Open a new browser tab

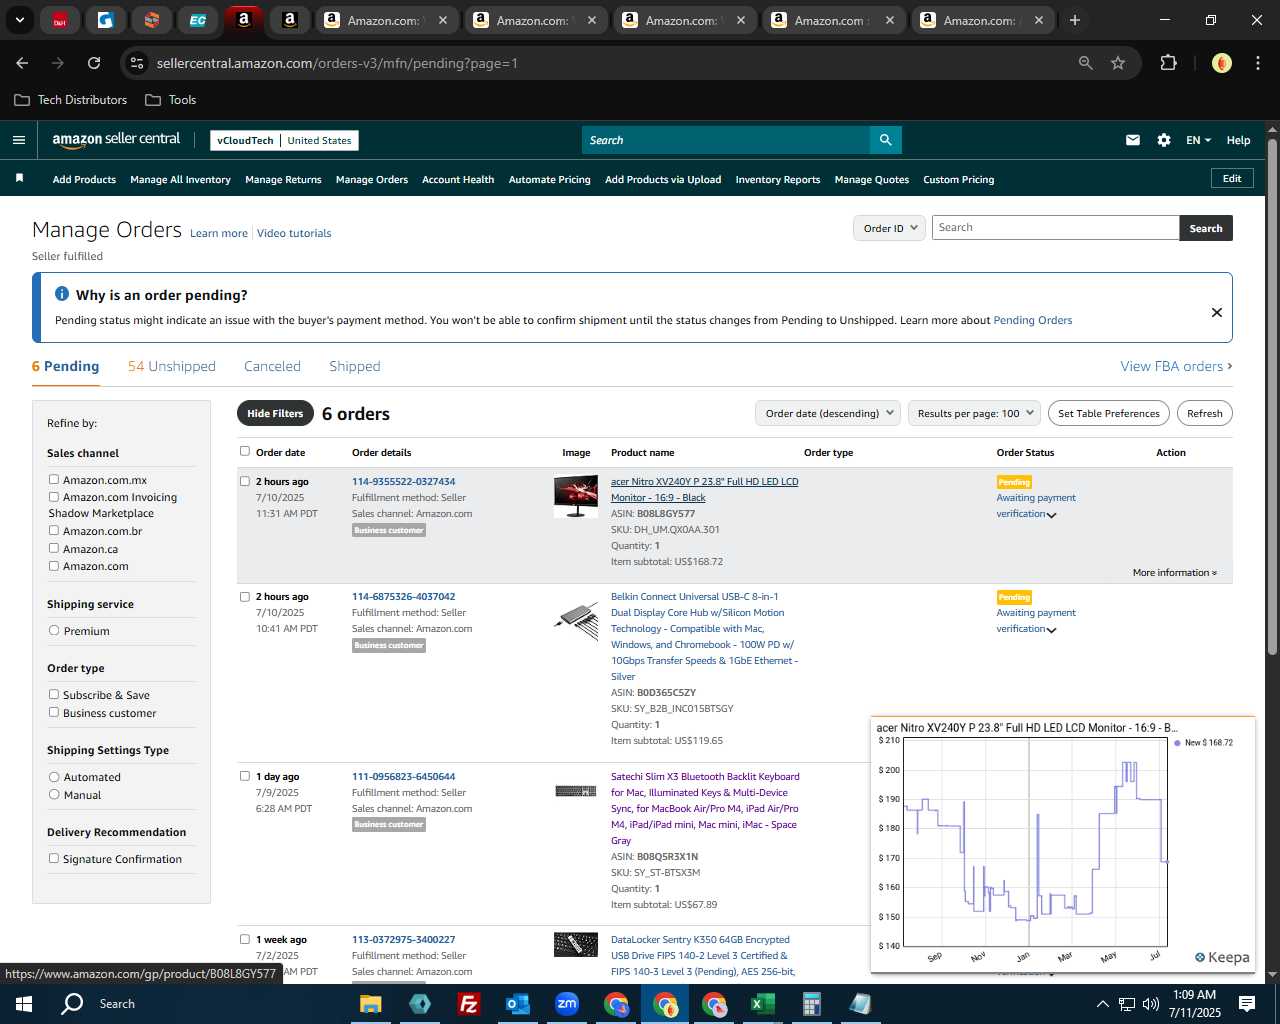pyautogui.click(x=1075, y=20)
